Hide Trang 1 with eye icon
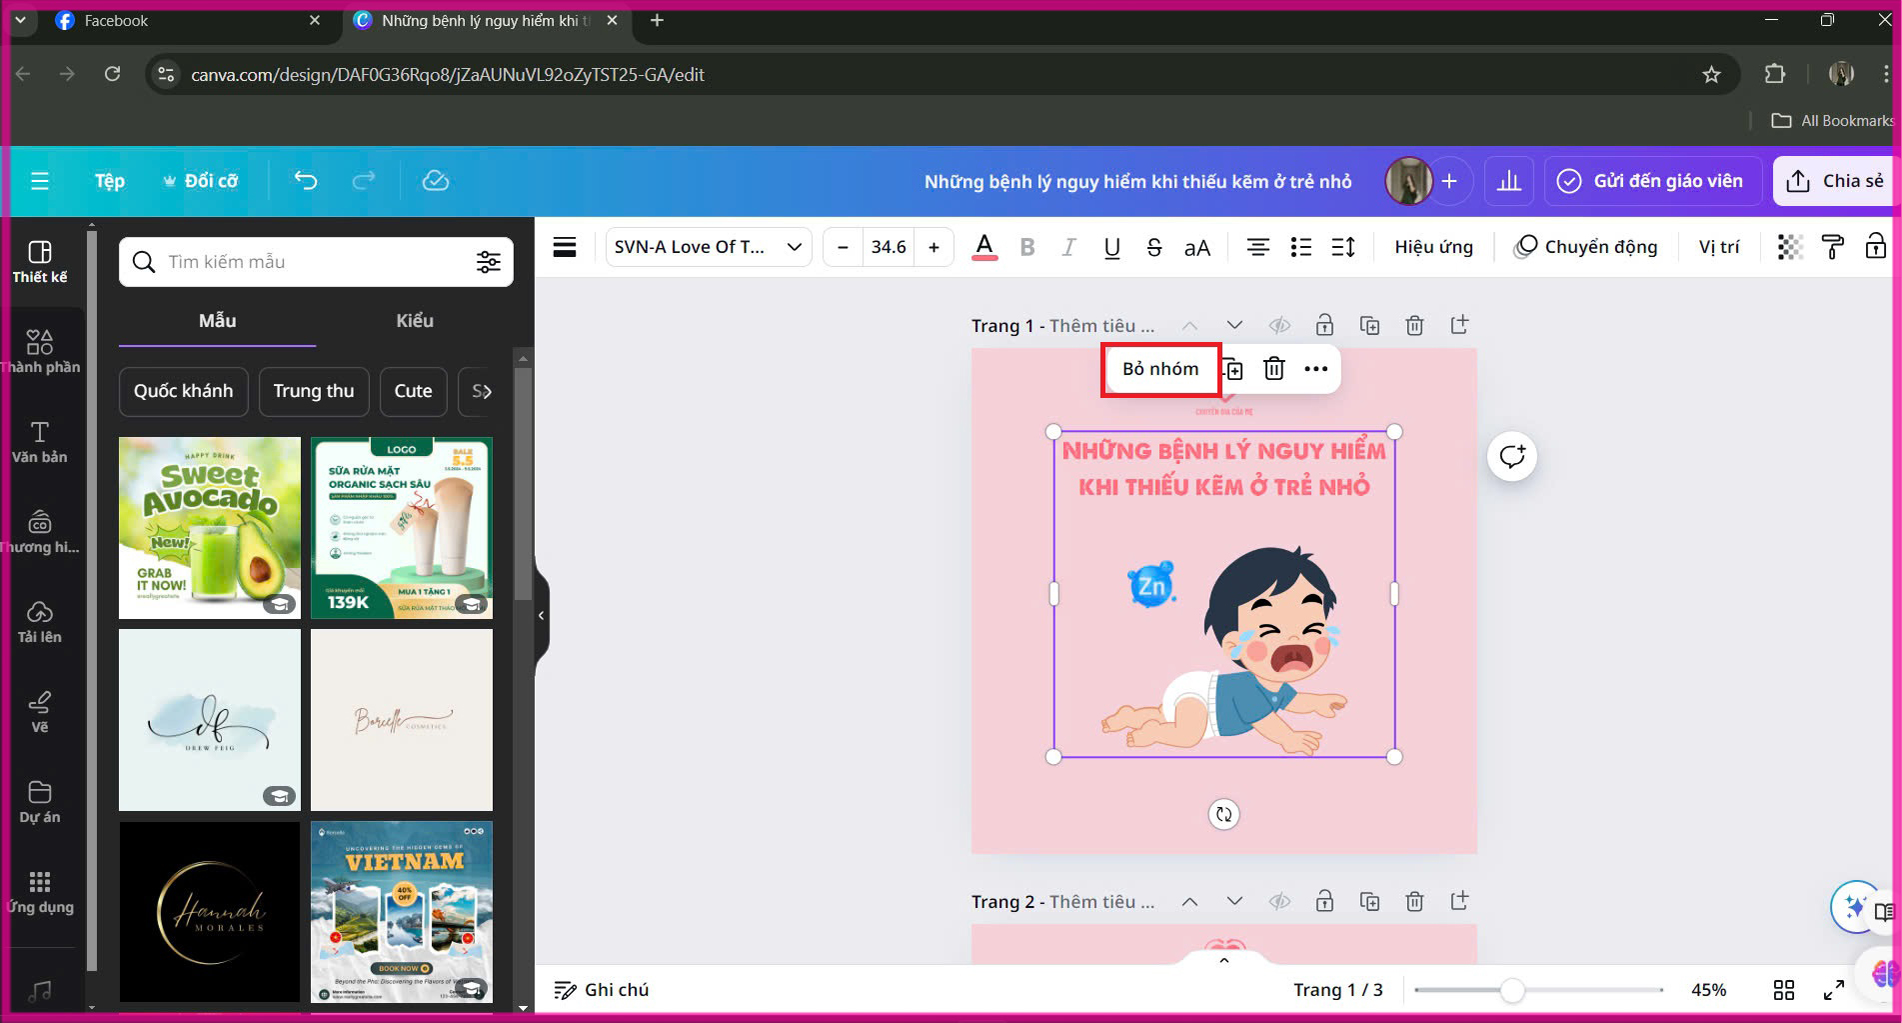This screenshot has height=1023, width=1902. tap(1279, 325)
